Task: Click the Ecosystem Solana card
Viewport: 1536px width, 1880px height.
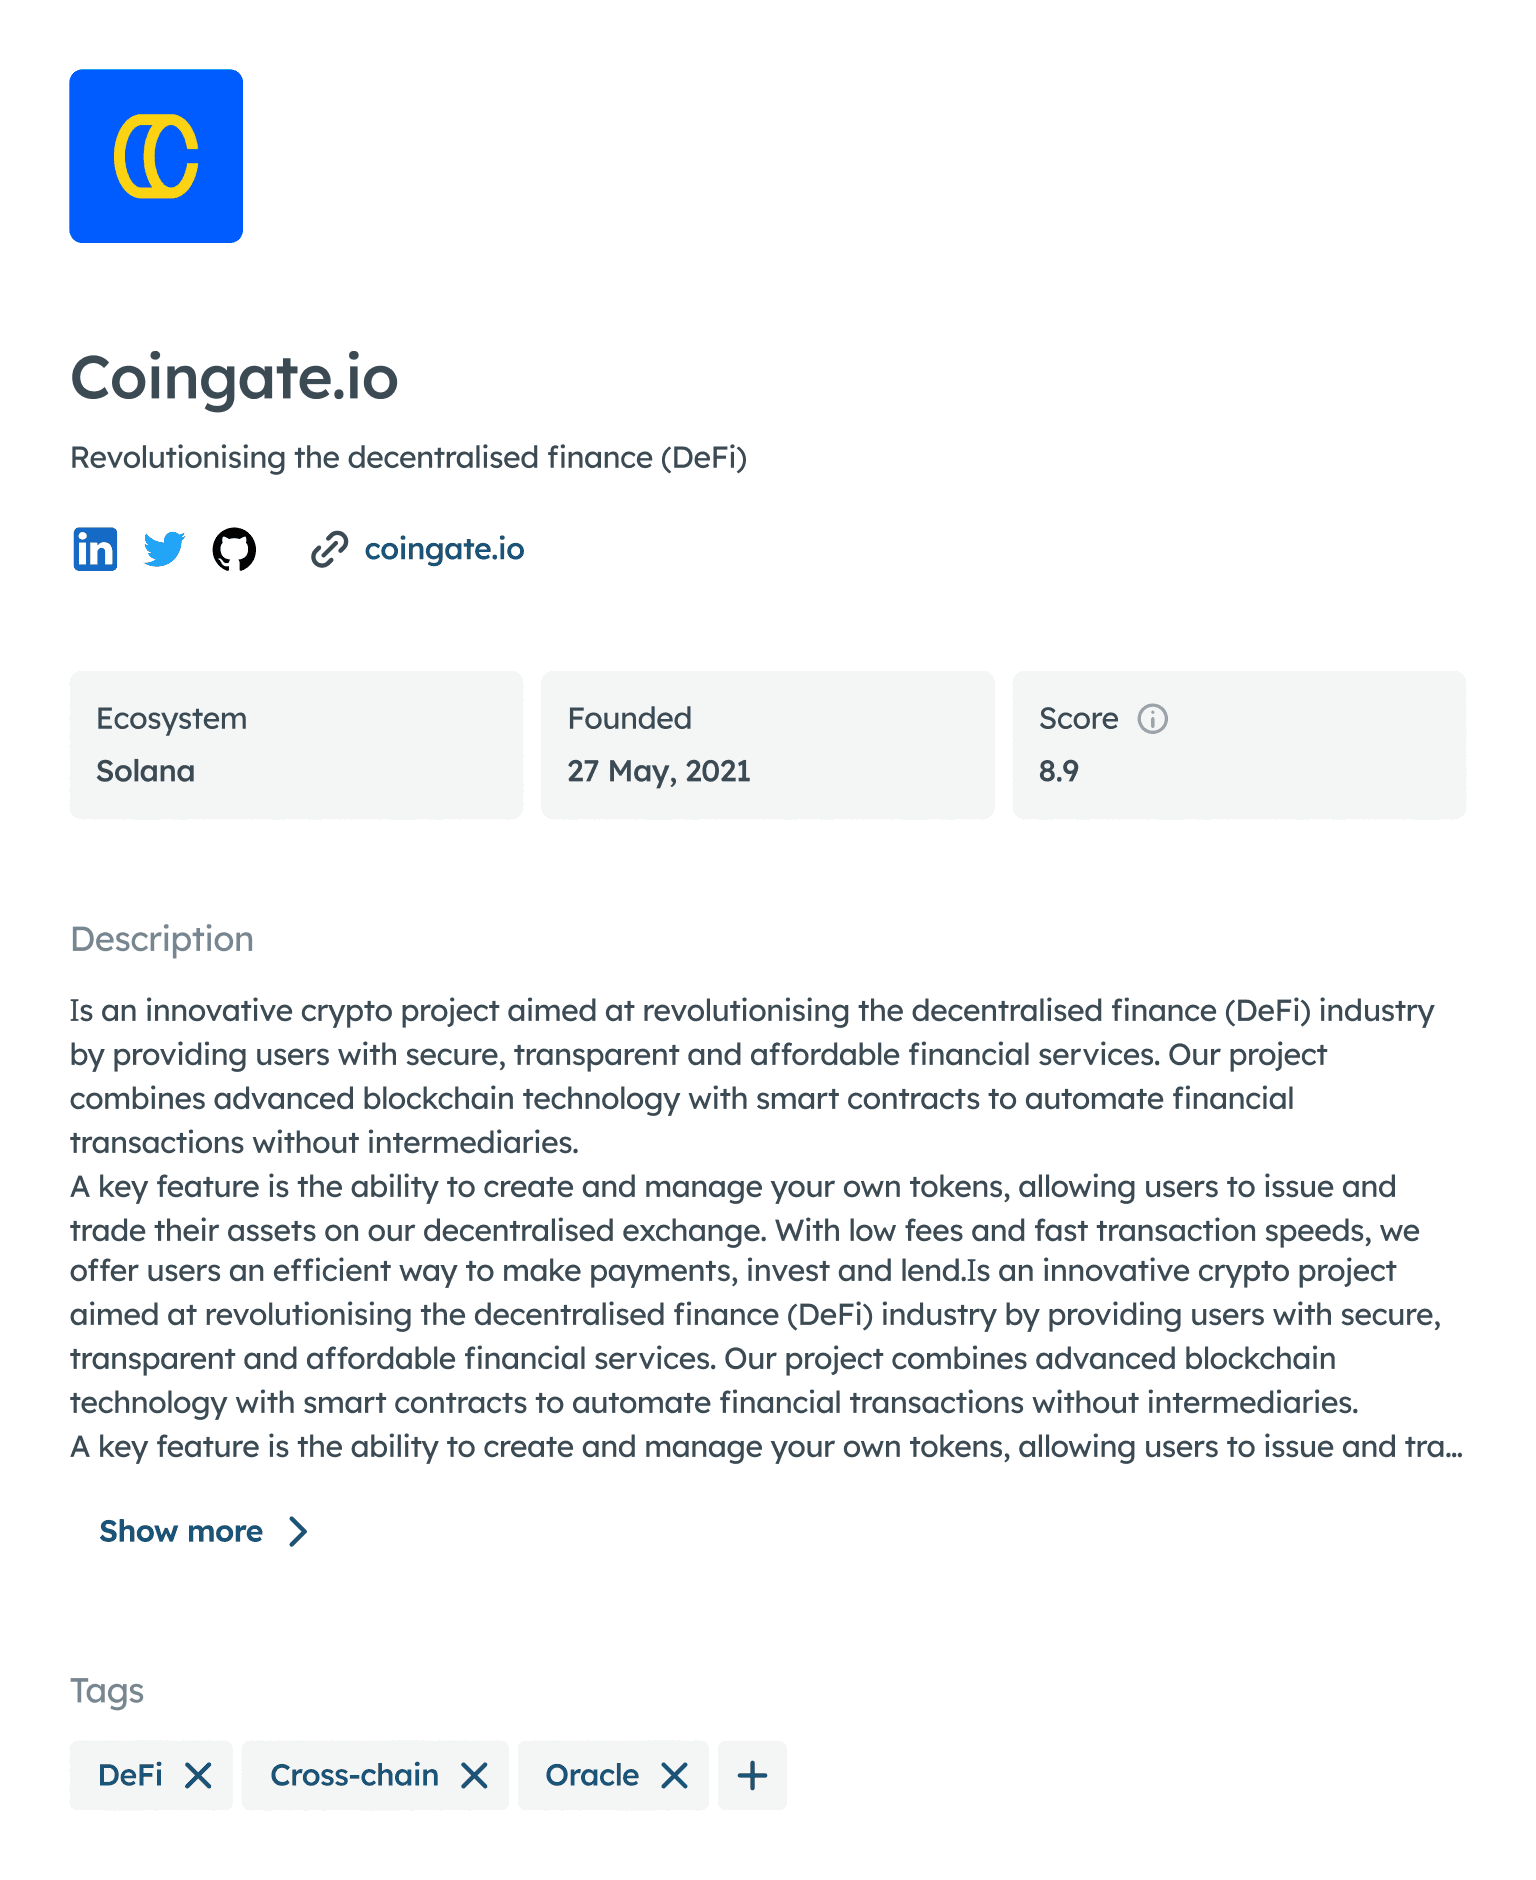Action: [296, 745]
